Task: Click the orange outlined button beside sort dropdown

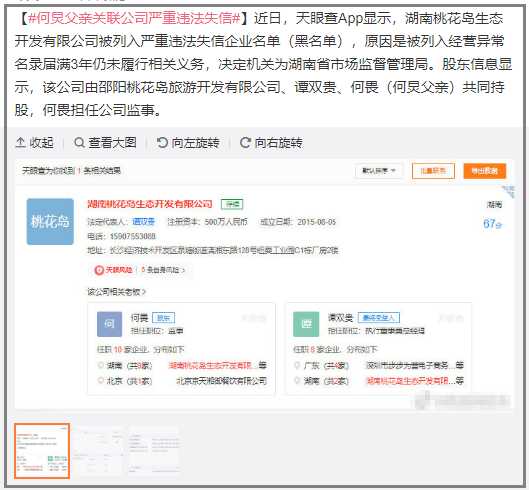Action: [x=433, y=171]
